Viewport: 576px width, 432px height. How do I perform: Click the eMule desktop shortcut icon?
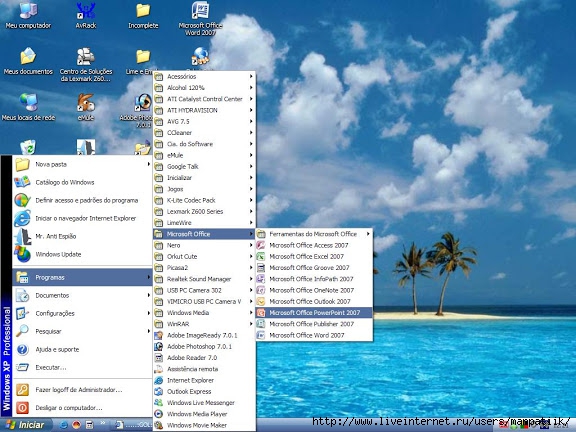pyautogui.click(x=86, y=107)
